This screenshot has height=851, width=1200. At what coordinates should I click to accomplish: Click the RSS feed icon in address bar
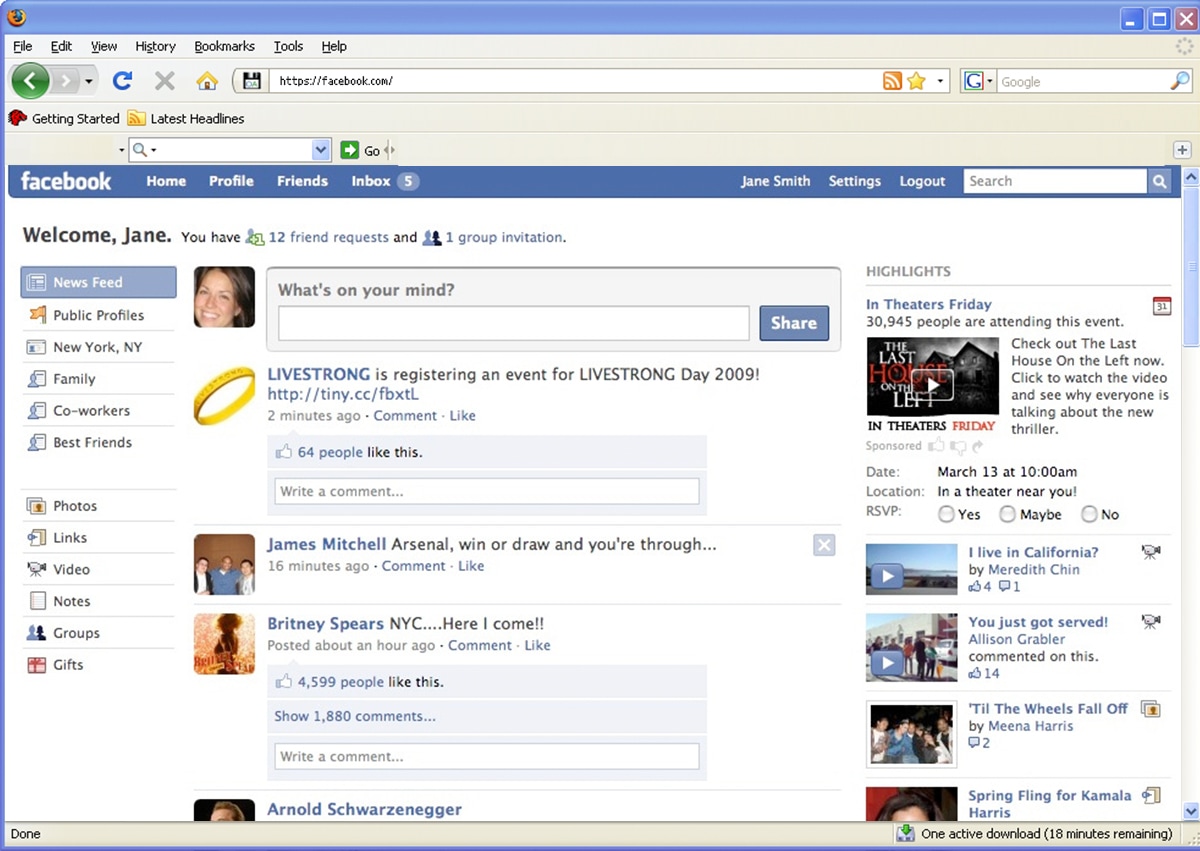point(892,82)
